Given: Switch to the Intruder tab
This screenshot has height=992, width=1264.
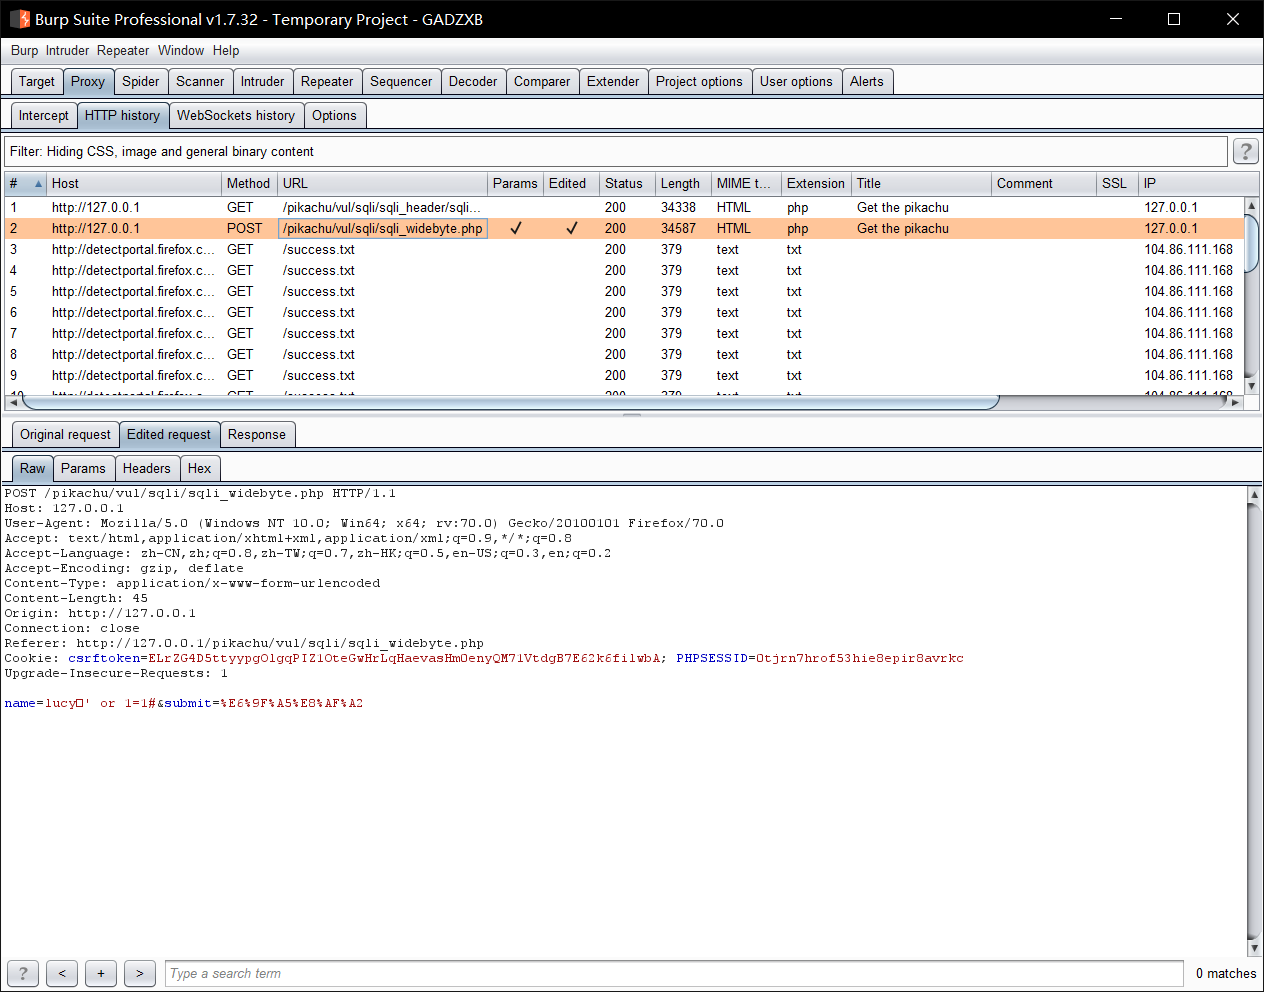Looking at the screenshot, I should pos(262,82).
